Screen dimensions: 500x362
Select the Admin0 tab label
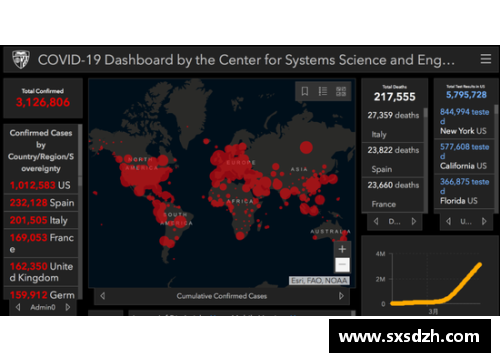(43, 307)
